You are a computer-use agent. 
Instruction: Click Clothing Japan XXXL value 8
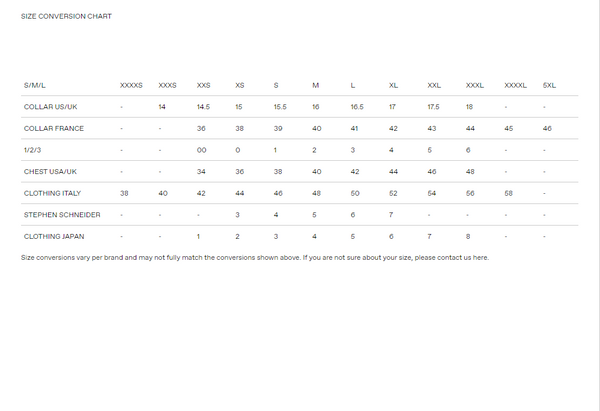(468, 236)
